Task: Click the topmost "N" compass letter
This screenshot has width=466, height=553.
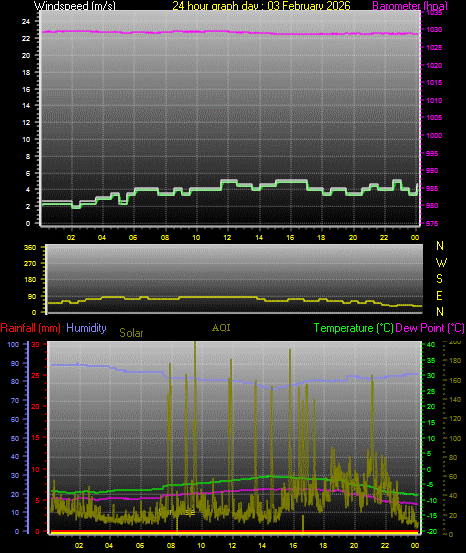Action: [440, 246]
